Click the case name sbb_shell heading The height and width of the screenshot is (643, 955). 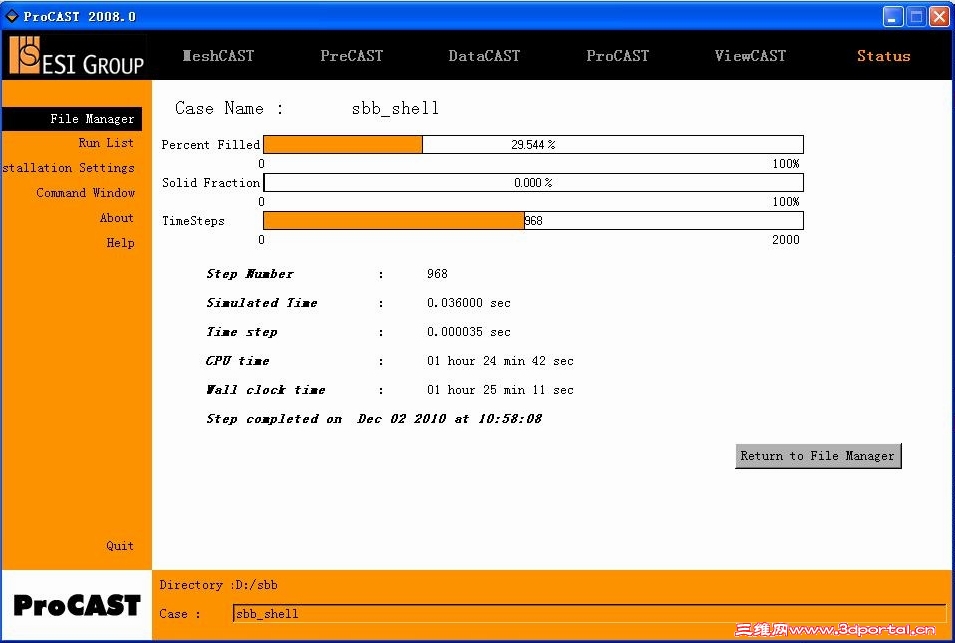coord(395,108)
